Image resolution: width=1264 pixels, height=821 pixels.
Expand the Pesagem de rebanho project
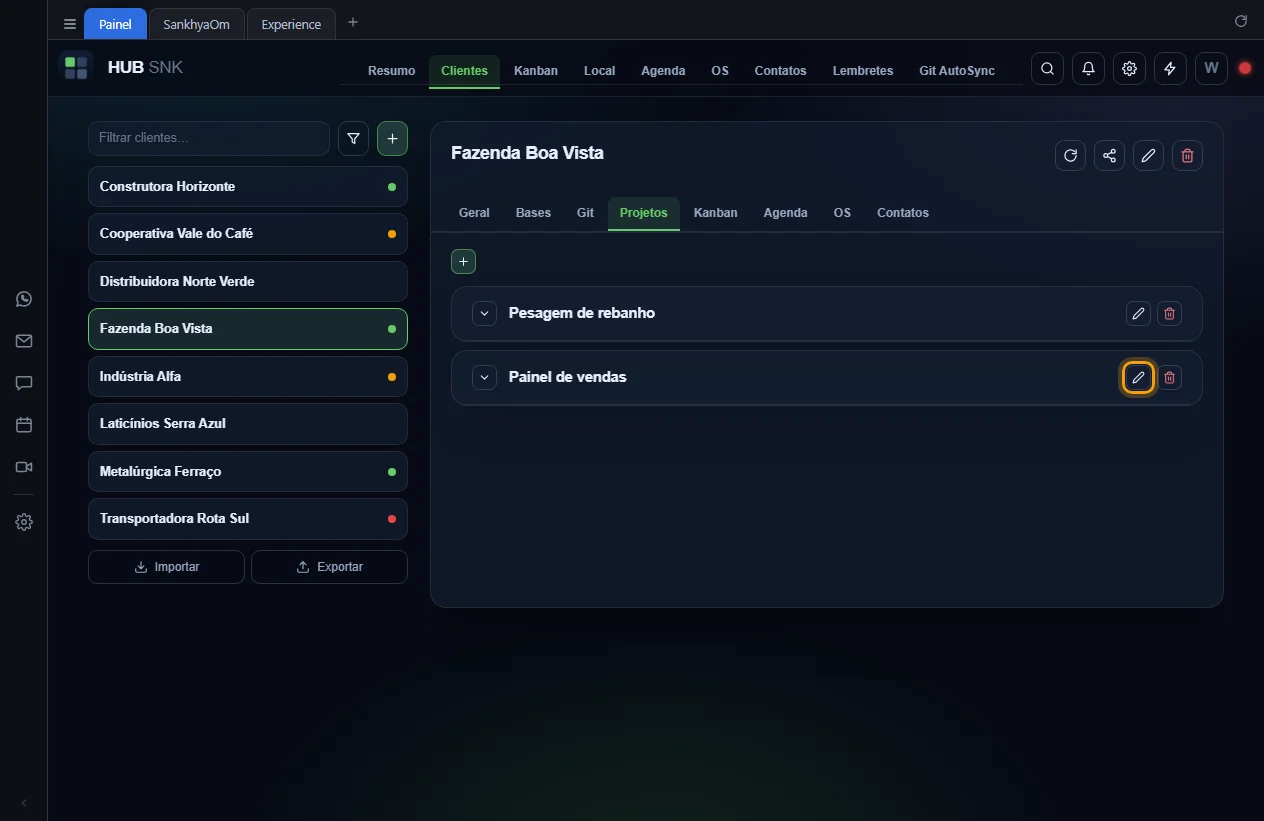click(x=484, y=314)
